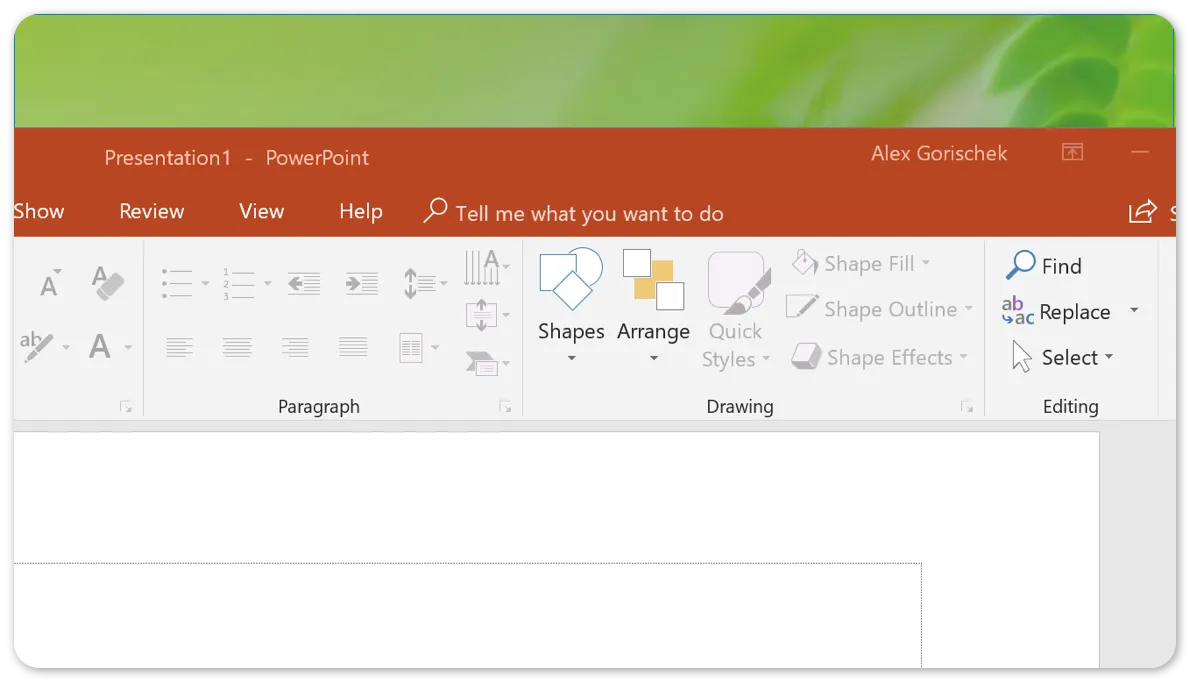Open the Paragraph dialog box launcher
This screenshot has width=1190, height=683.
point(506,407)
